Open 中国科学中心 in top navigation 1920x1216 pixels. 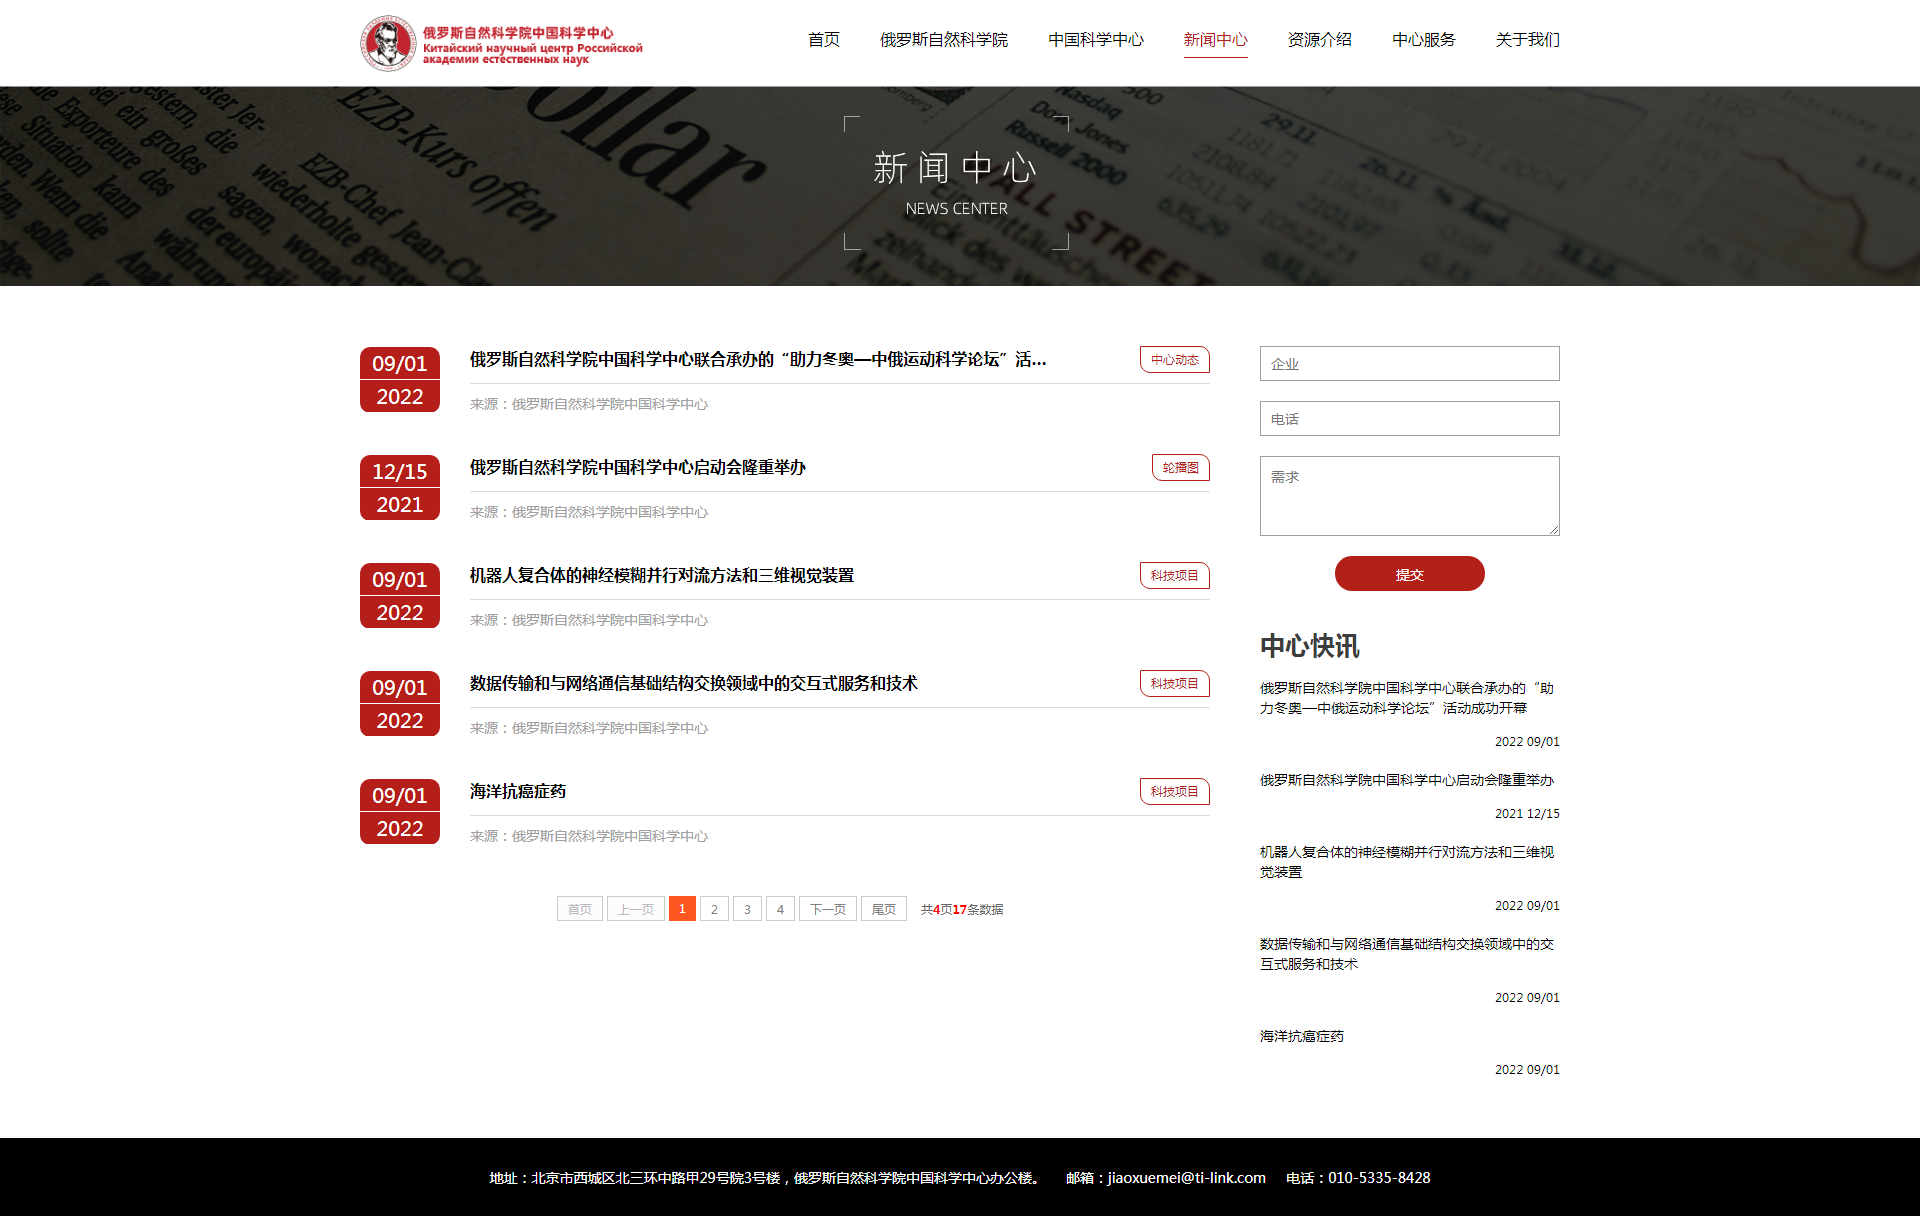(1095, 40)
